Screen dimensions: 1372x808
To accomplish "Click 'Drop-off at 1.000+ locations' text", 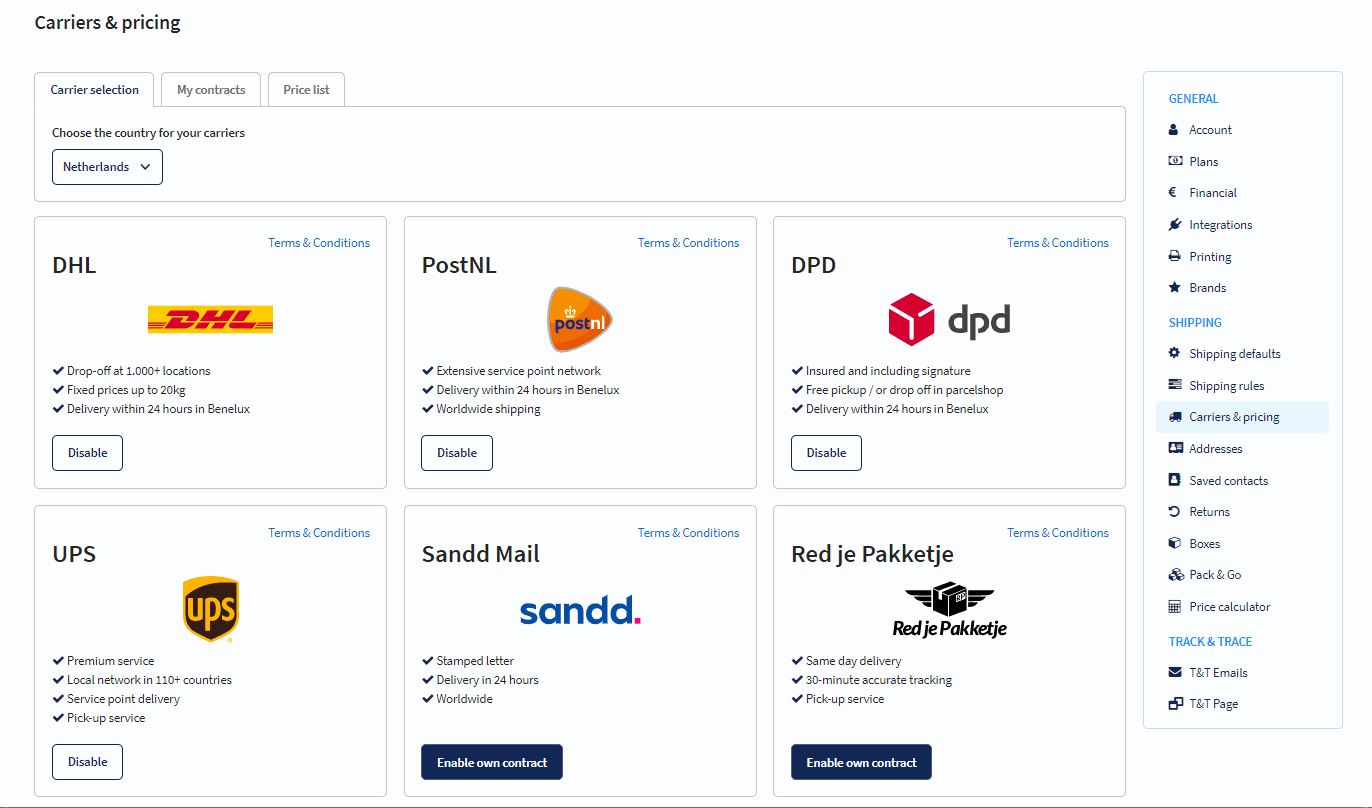I will pos(139,371).
